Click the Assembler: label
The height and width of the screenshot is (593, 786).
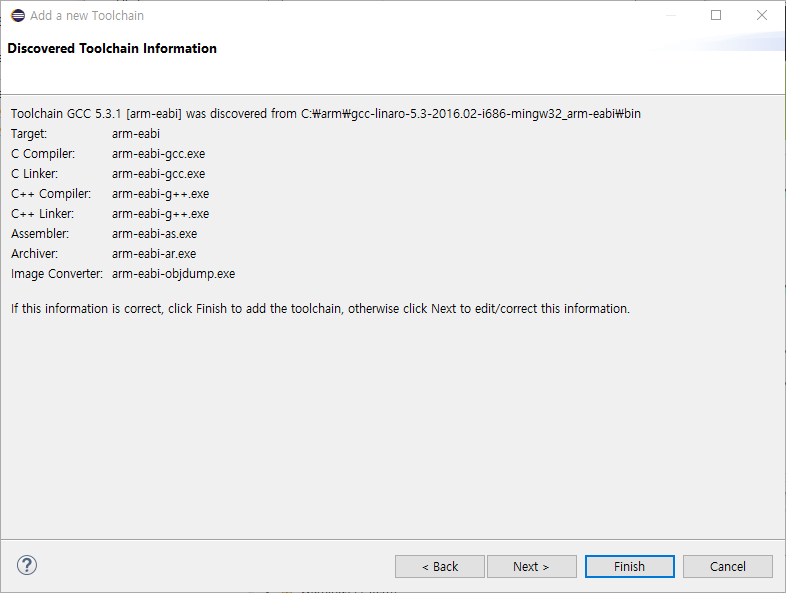(x=40, y=234)
